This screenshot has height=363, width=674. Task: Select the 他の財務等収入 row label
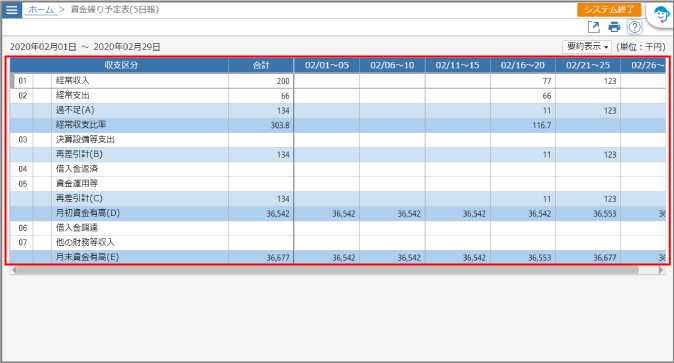coord(85,242)
